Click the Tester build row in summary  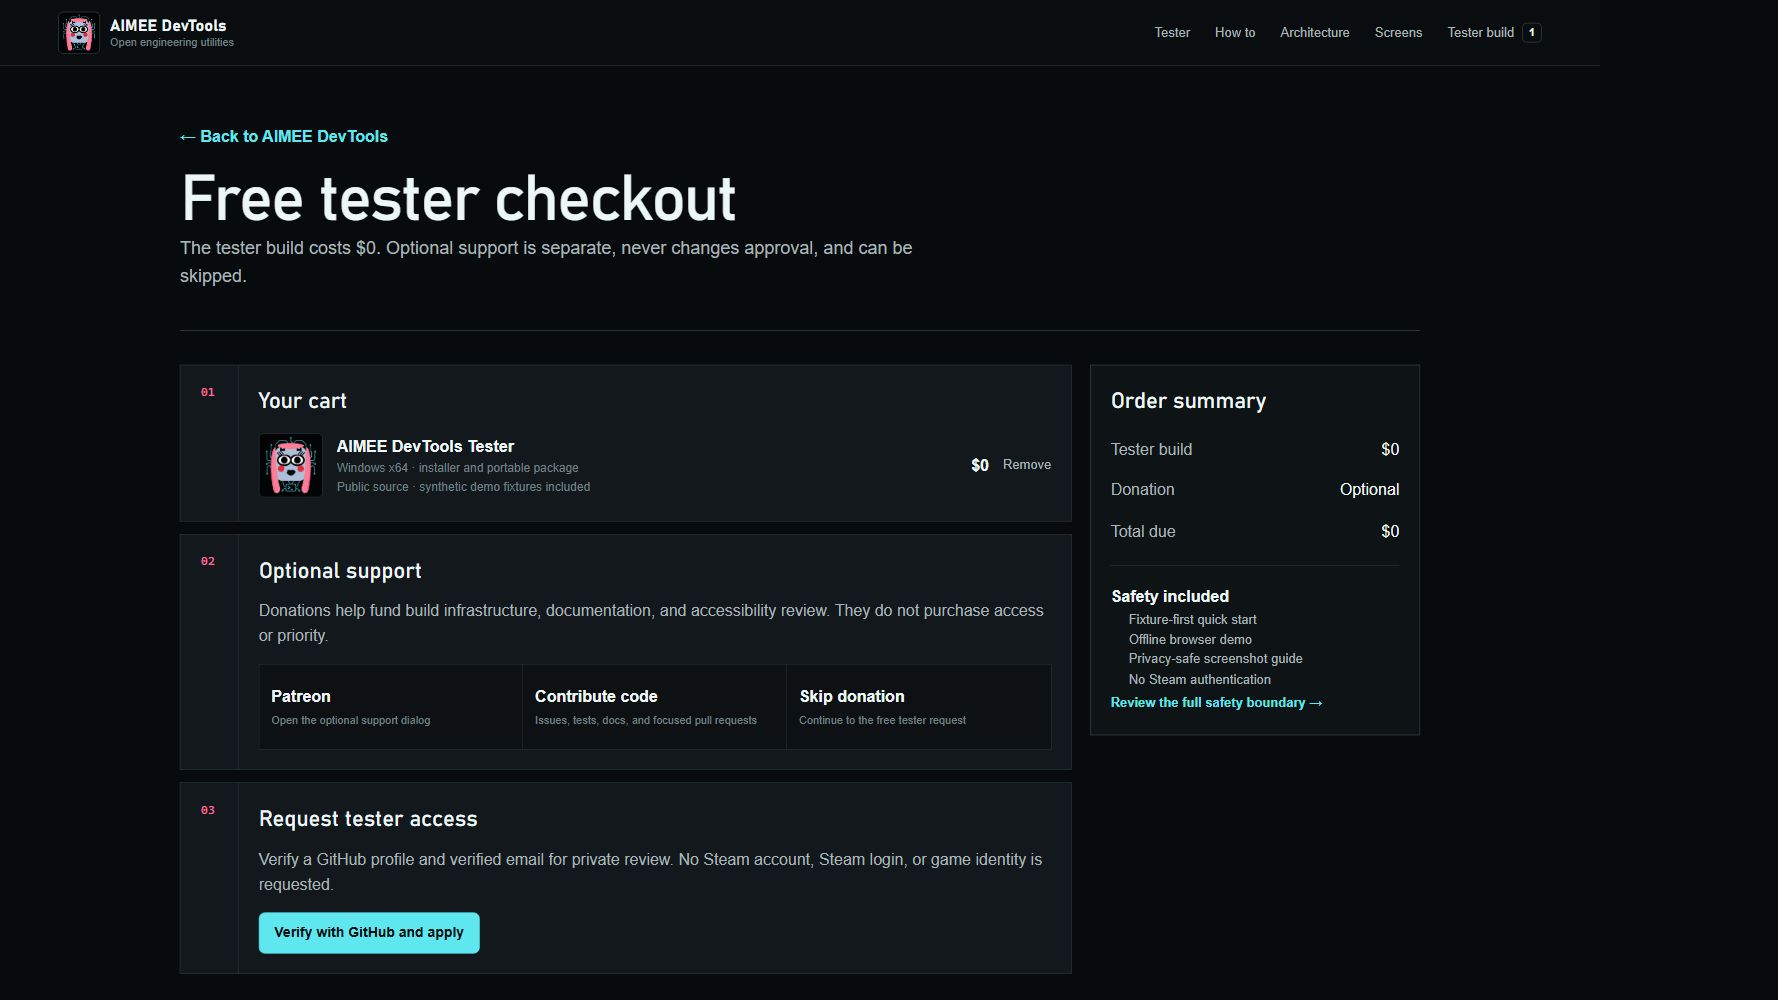point(1255,449)
